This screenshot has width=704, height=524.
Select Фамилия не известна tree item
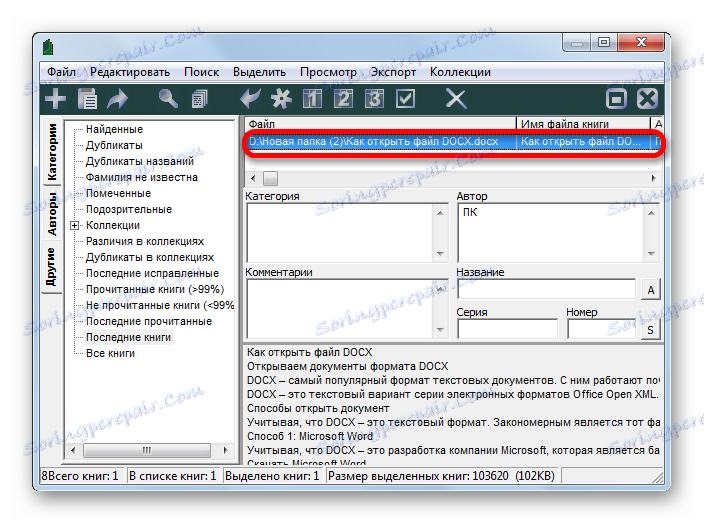141,177
